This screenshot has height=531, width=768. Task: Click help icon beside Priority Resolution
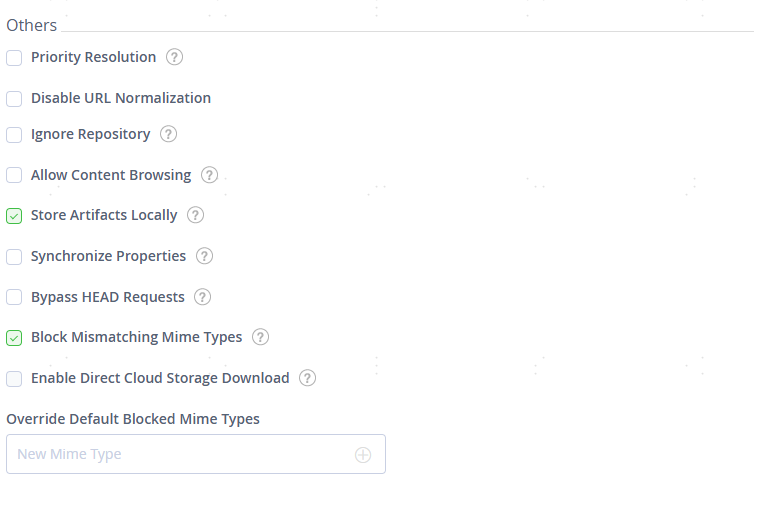(x=174, y=57)
